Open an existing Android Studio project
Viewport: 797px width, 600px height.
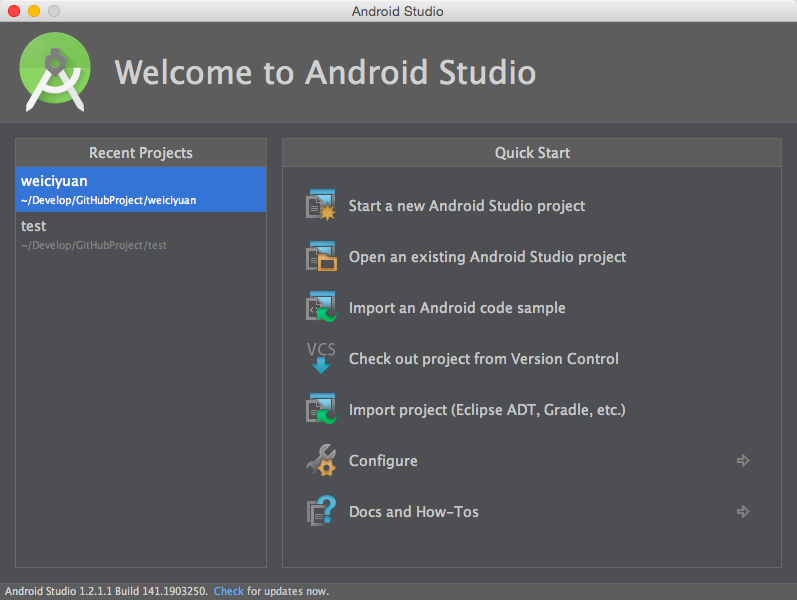(x=487, y=257)
